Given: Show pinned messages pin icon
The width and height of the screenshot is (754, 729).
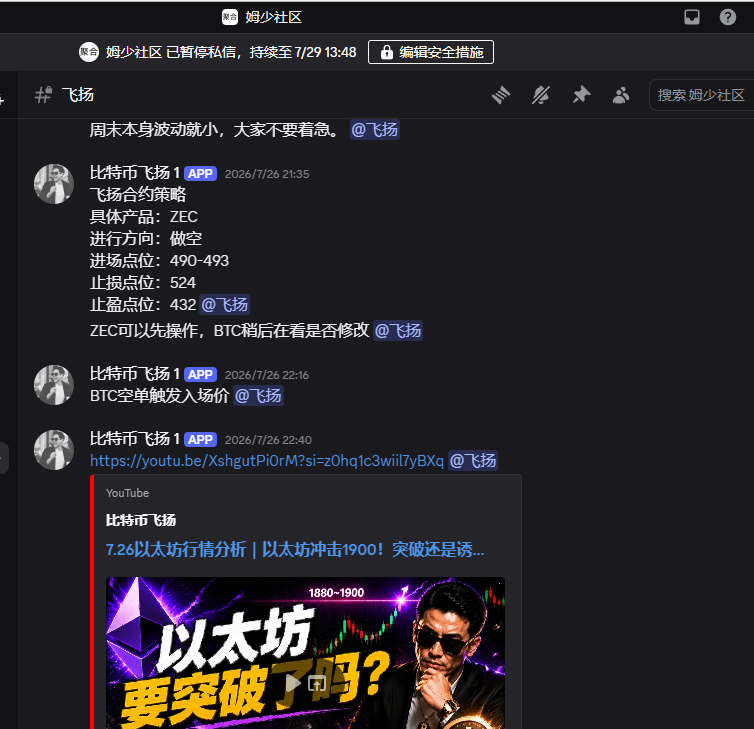Looking at the screenshot, I should 581,95.
